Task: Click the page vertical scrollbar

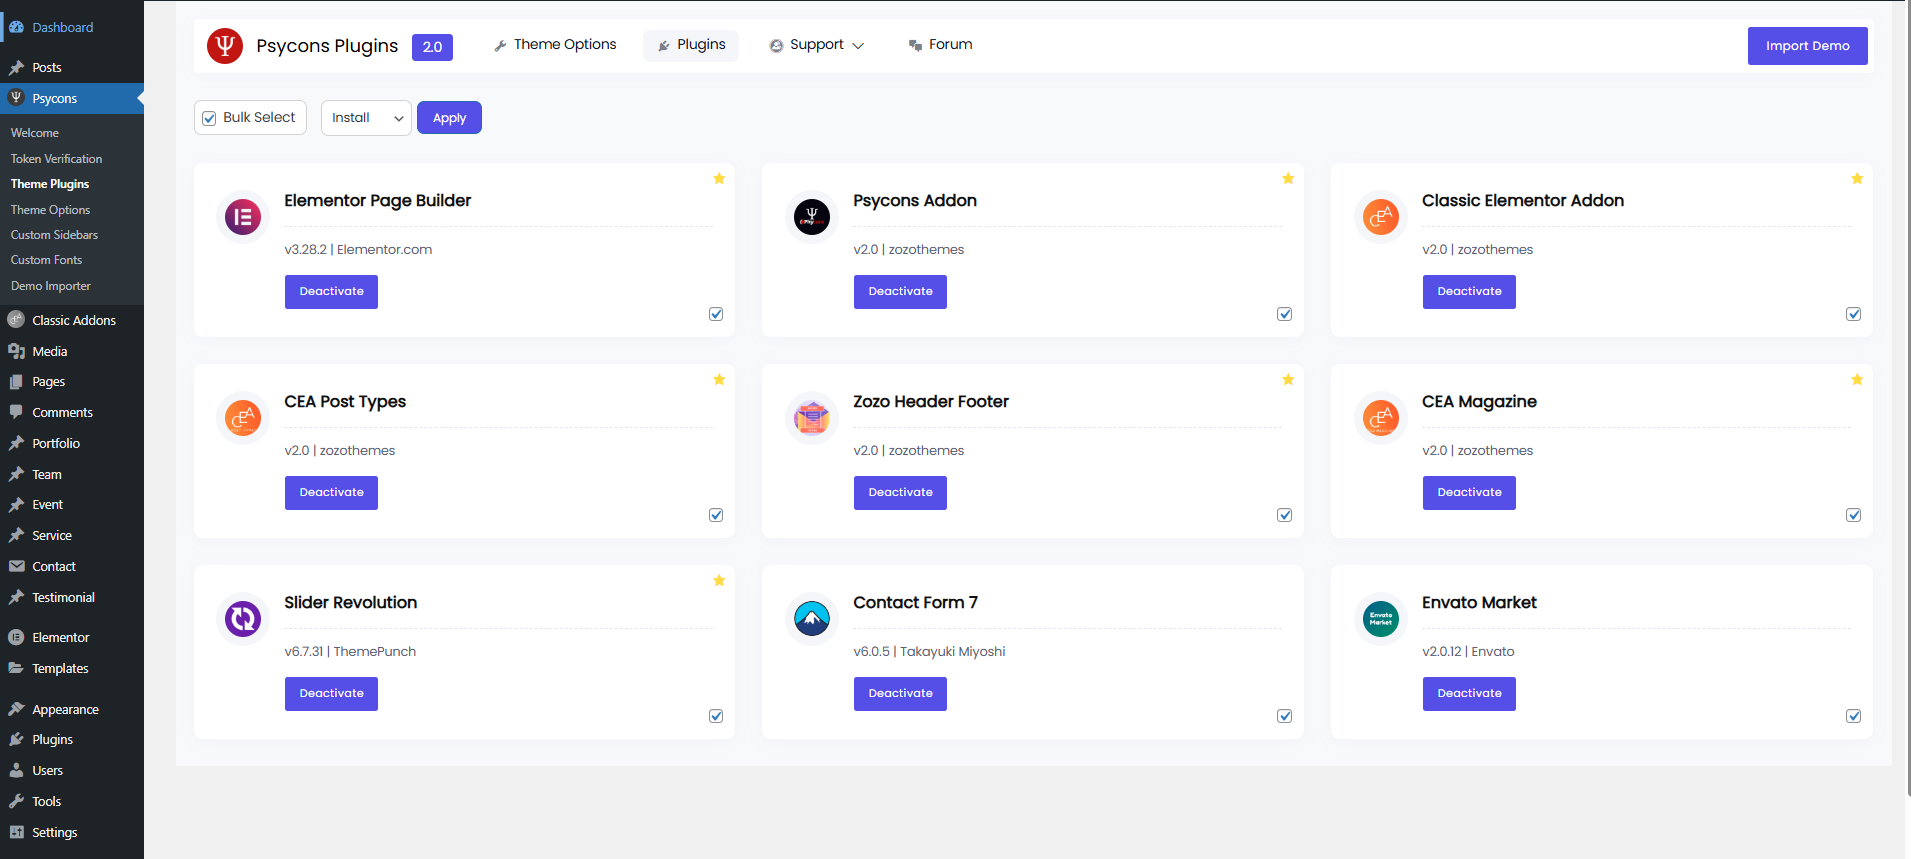Action: pos(1907,400)
